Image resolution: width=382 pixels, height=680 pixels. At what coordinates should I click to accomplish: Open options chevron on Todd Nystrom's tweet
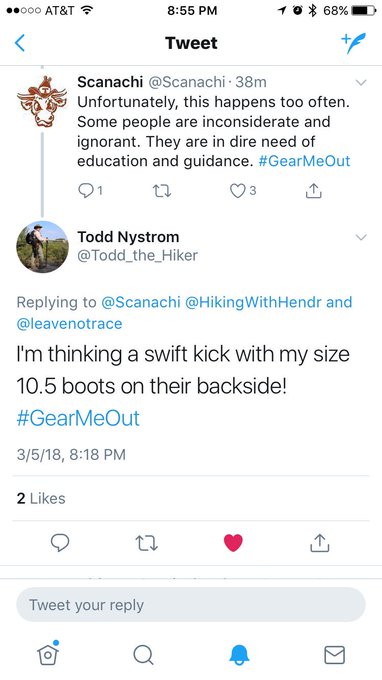(x=361, y=237)
